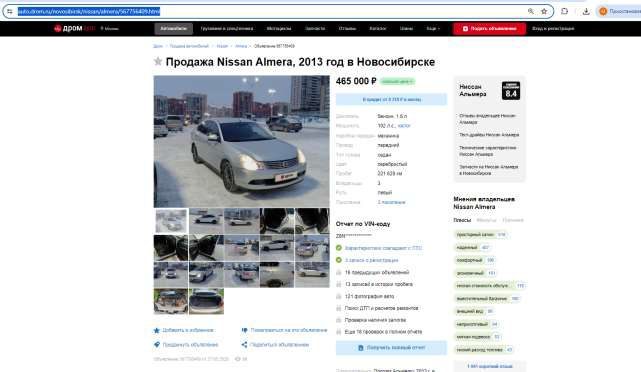Viewport: 641px width, 372px height.
Task: Open Каталог in the navigation bar
Action: (377, 29)
